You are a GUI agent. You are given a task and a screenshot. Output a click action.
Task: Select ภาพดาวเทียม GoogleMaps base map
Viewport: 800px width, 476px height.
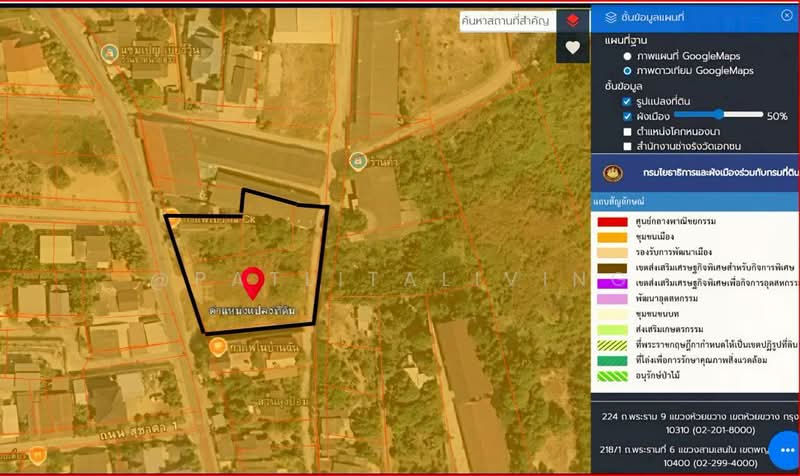[x=627, y=71]
